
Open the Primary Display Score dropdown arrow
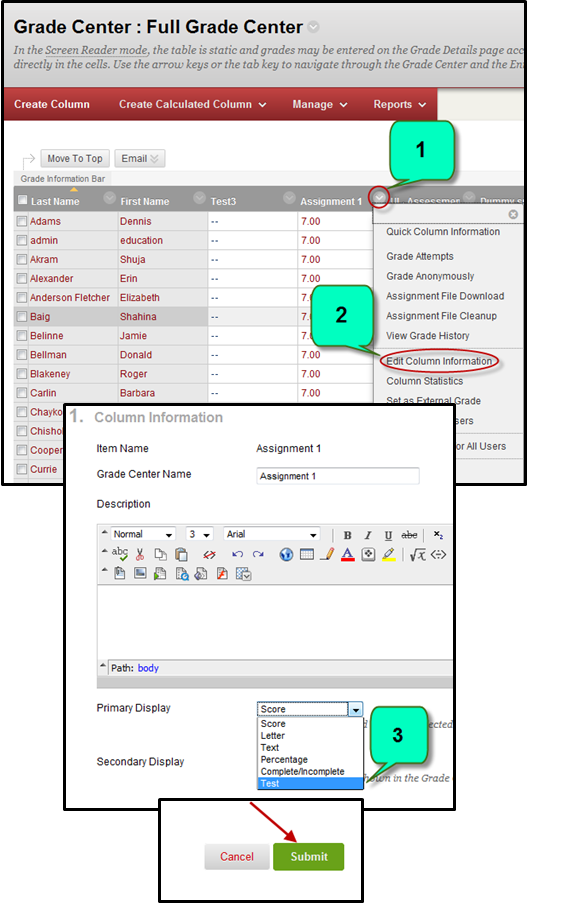click(356, 710)
